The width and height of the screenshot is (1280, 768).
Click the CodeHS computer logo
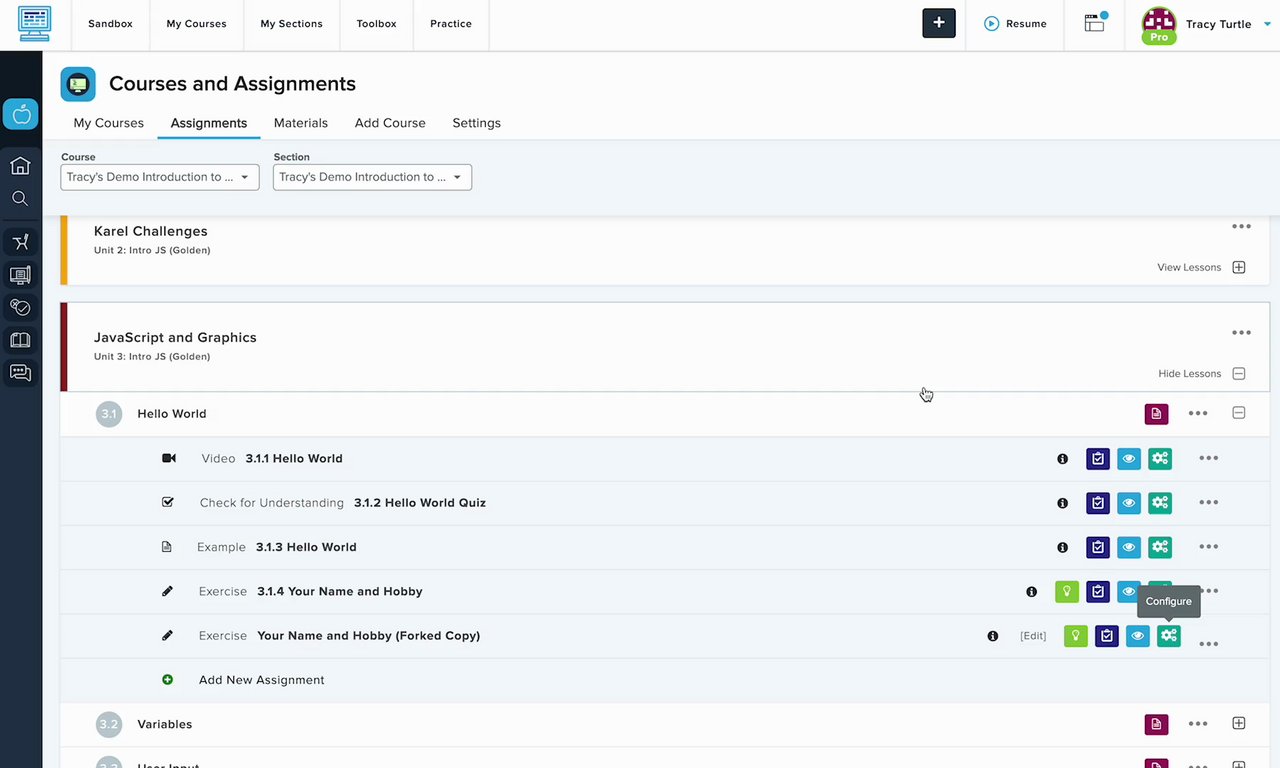[x=34, y=23]
